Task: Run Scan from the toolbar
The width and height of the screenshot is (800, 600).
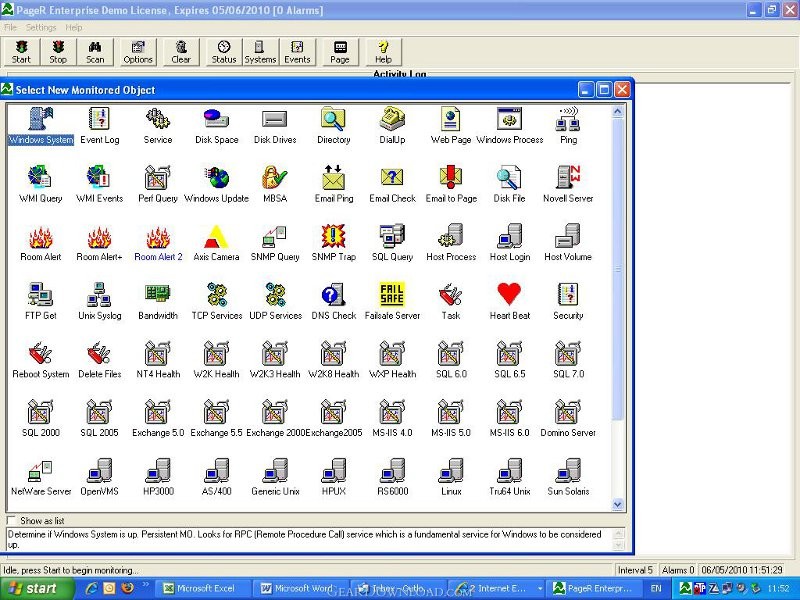Action: point(95,52)
